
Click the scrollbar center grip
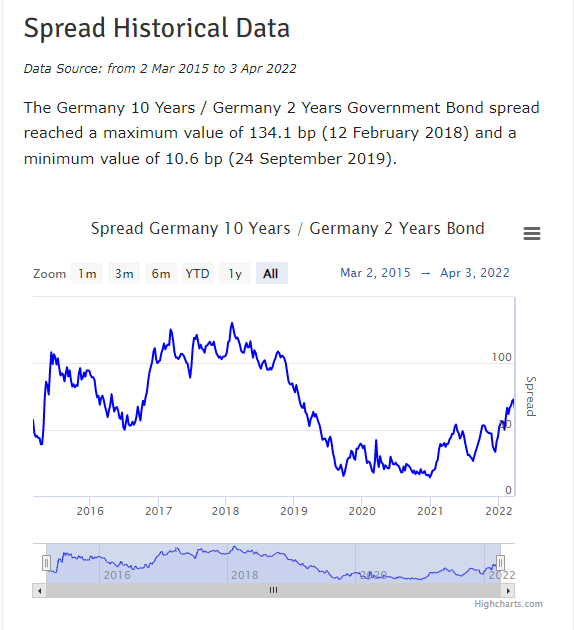coord(274,590)
